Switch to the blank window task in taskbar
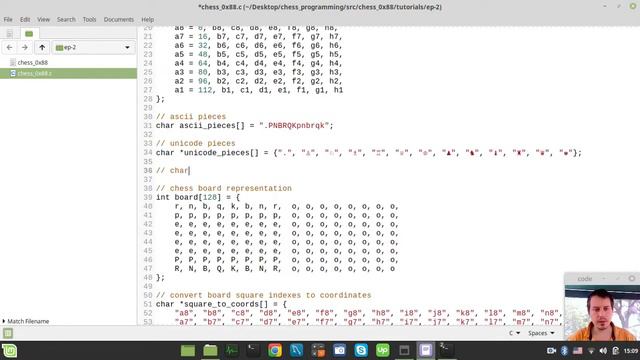 [x=404, y=351]
